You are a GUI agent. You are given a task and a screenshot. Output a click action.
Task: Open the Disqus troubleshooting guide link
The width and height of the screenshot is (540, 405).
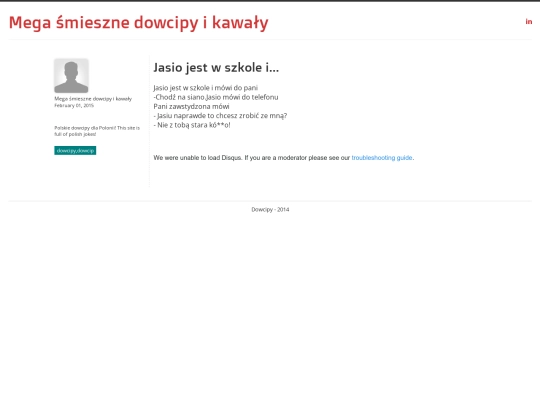pyautogui.click(x=382, y=158)
